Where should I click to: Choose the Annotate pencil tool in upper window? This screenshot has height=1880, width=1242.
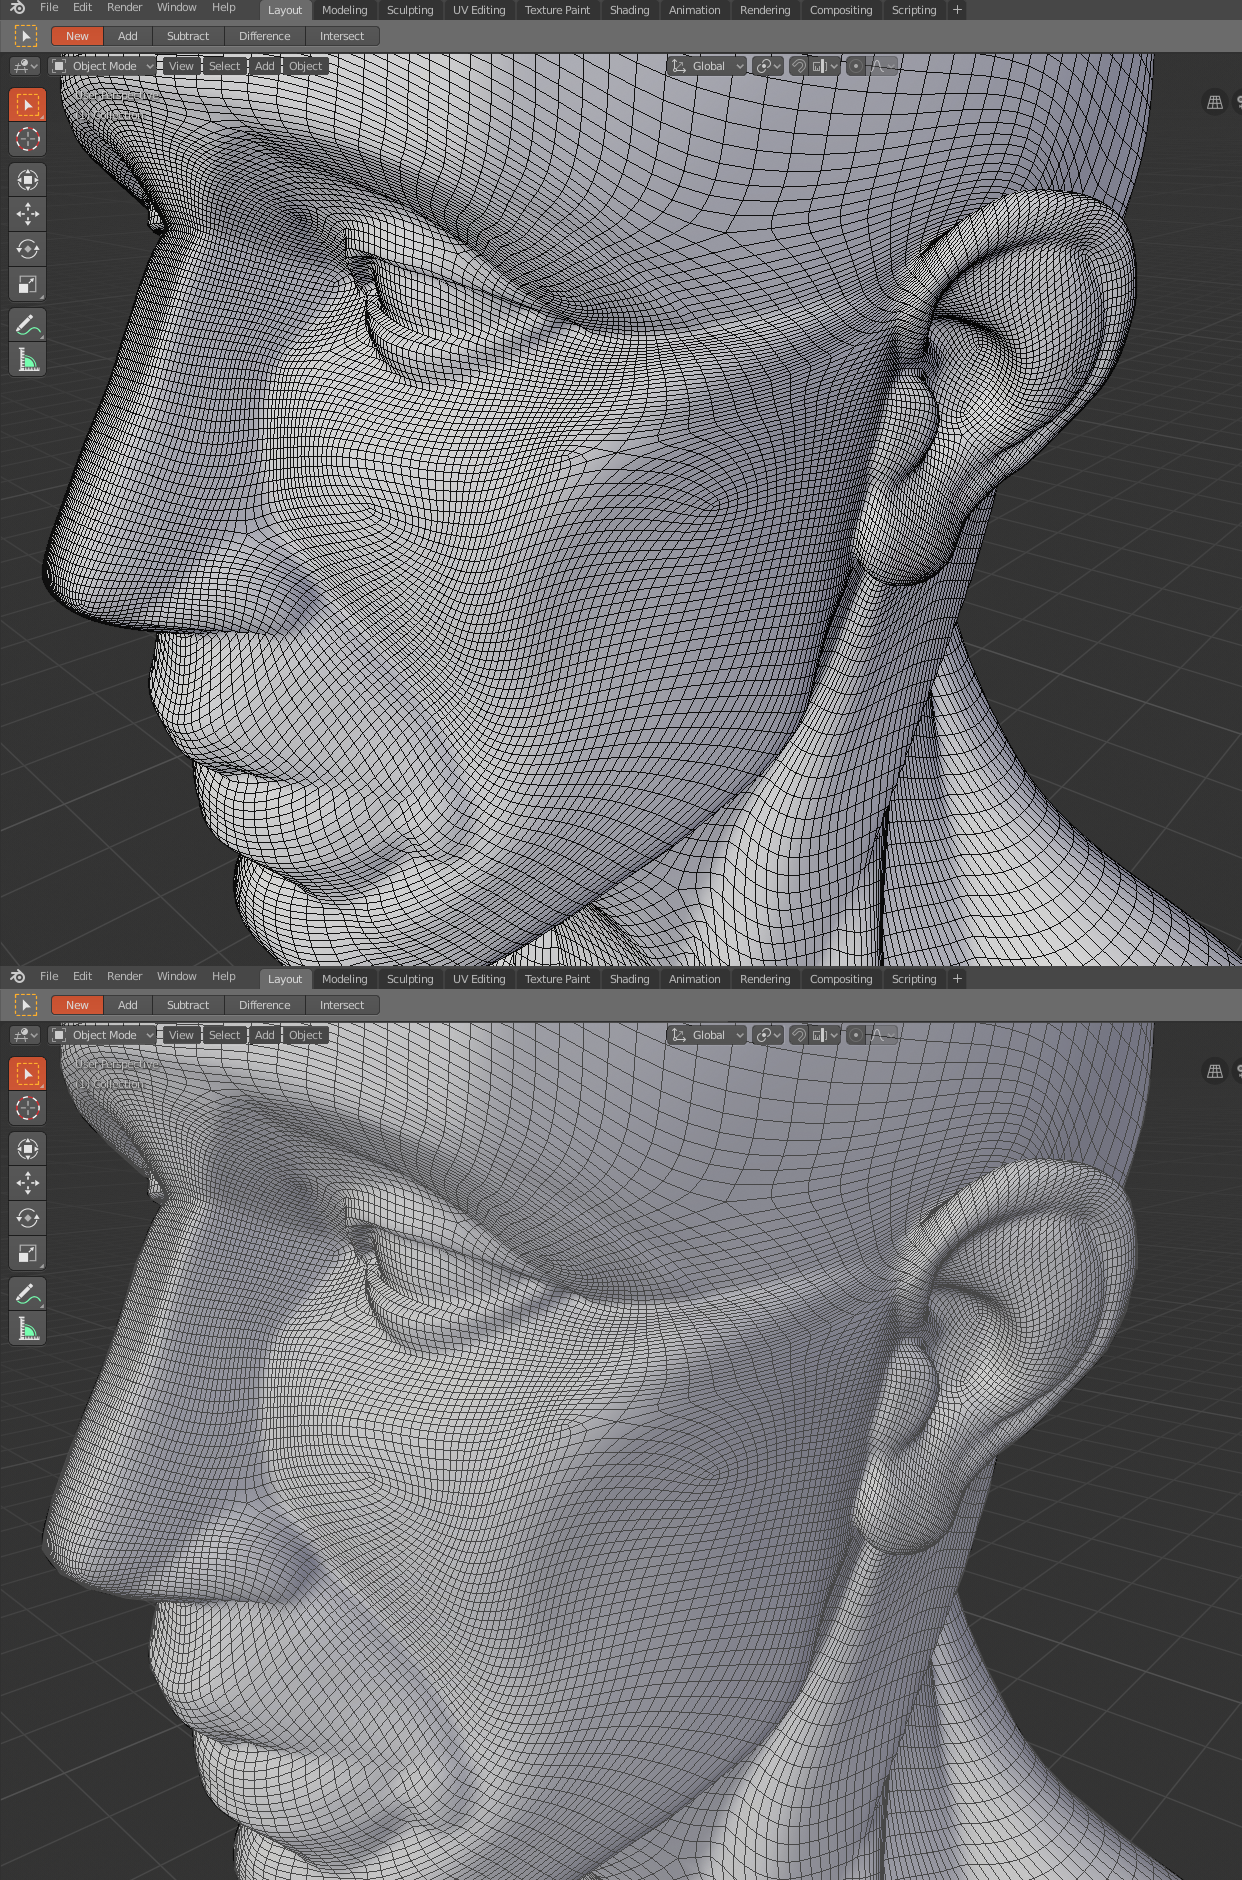click(x=28, y=325)
